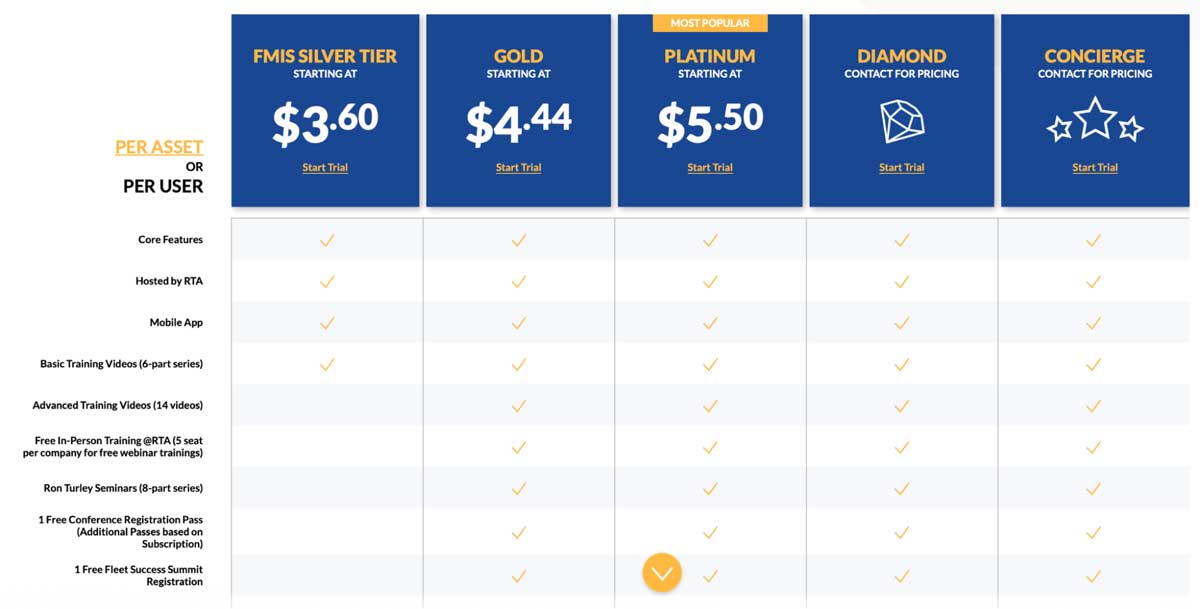1200x609 pixels.
Task: Start Trial for the Gold tier
Action: [x=518, y=167]
